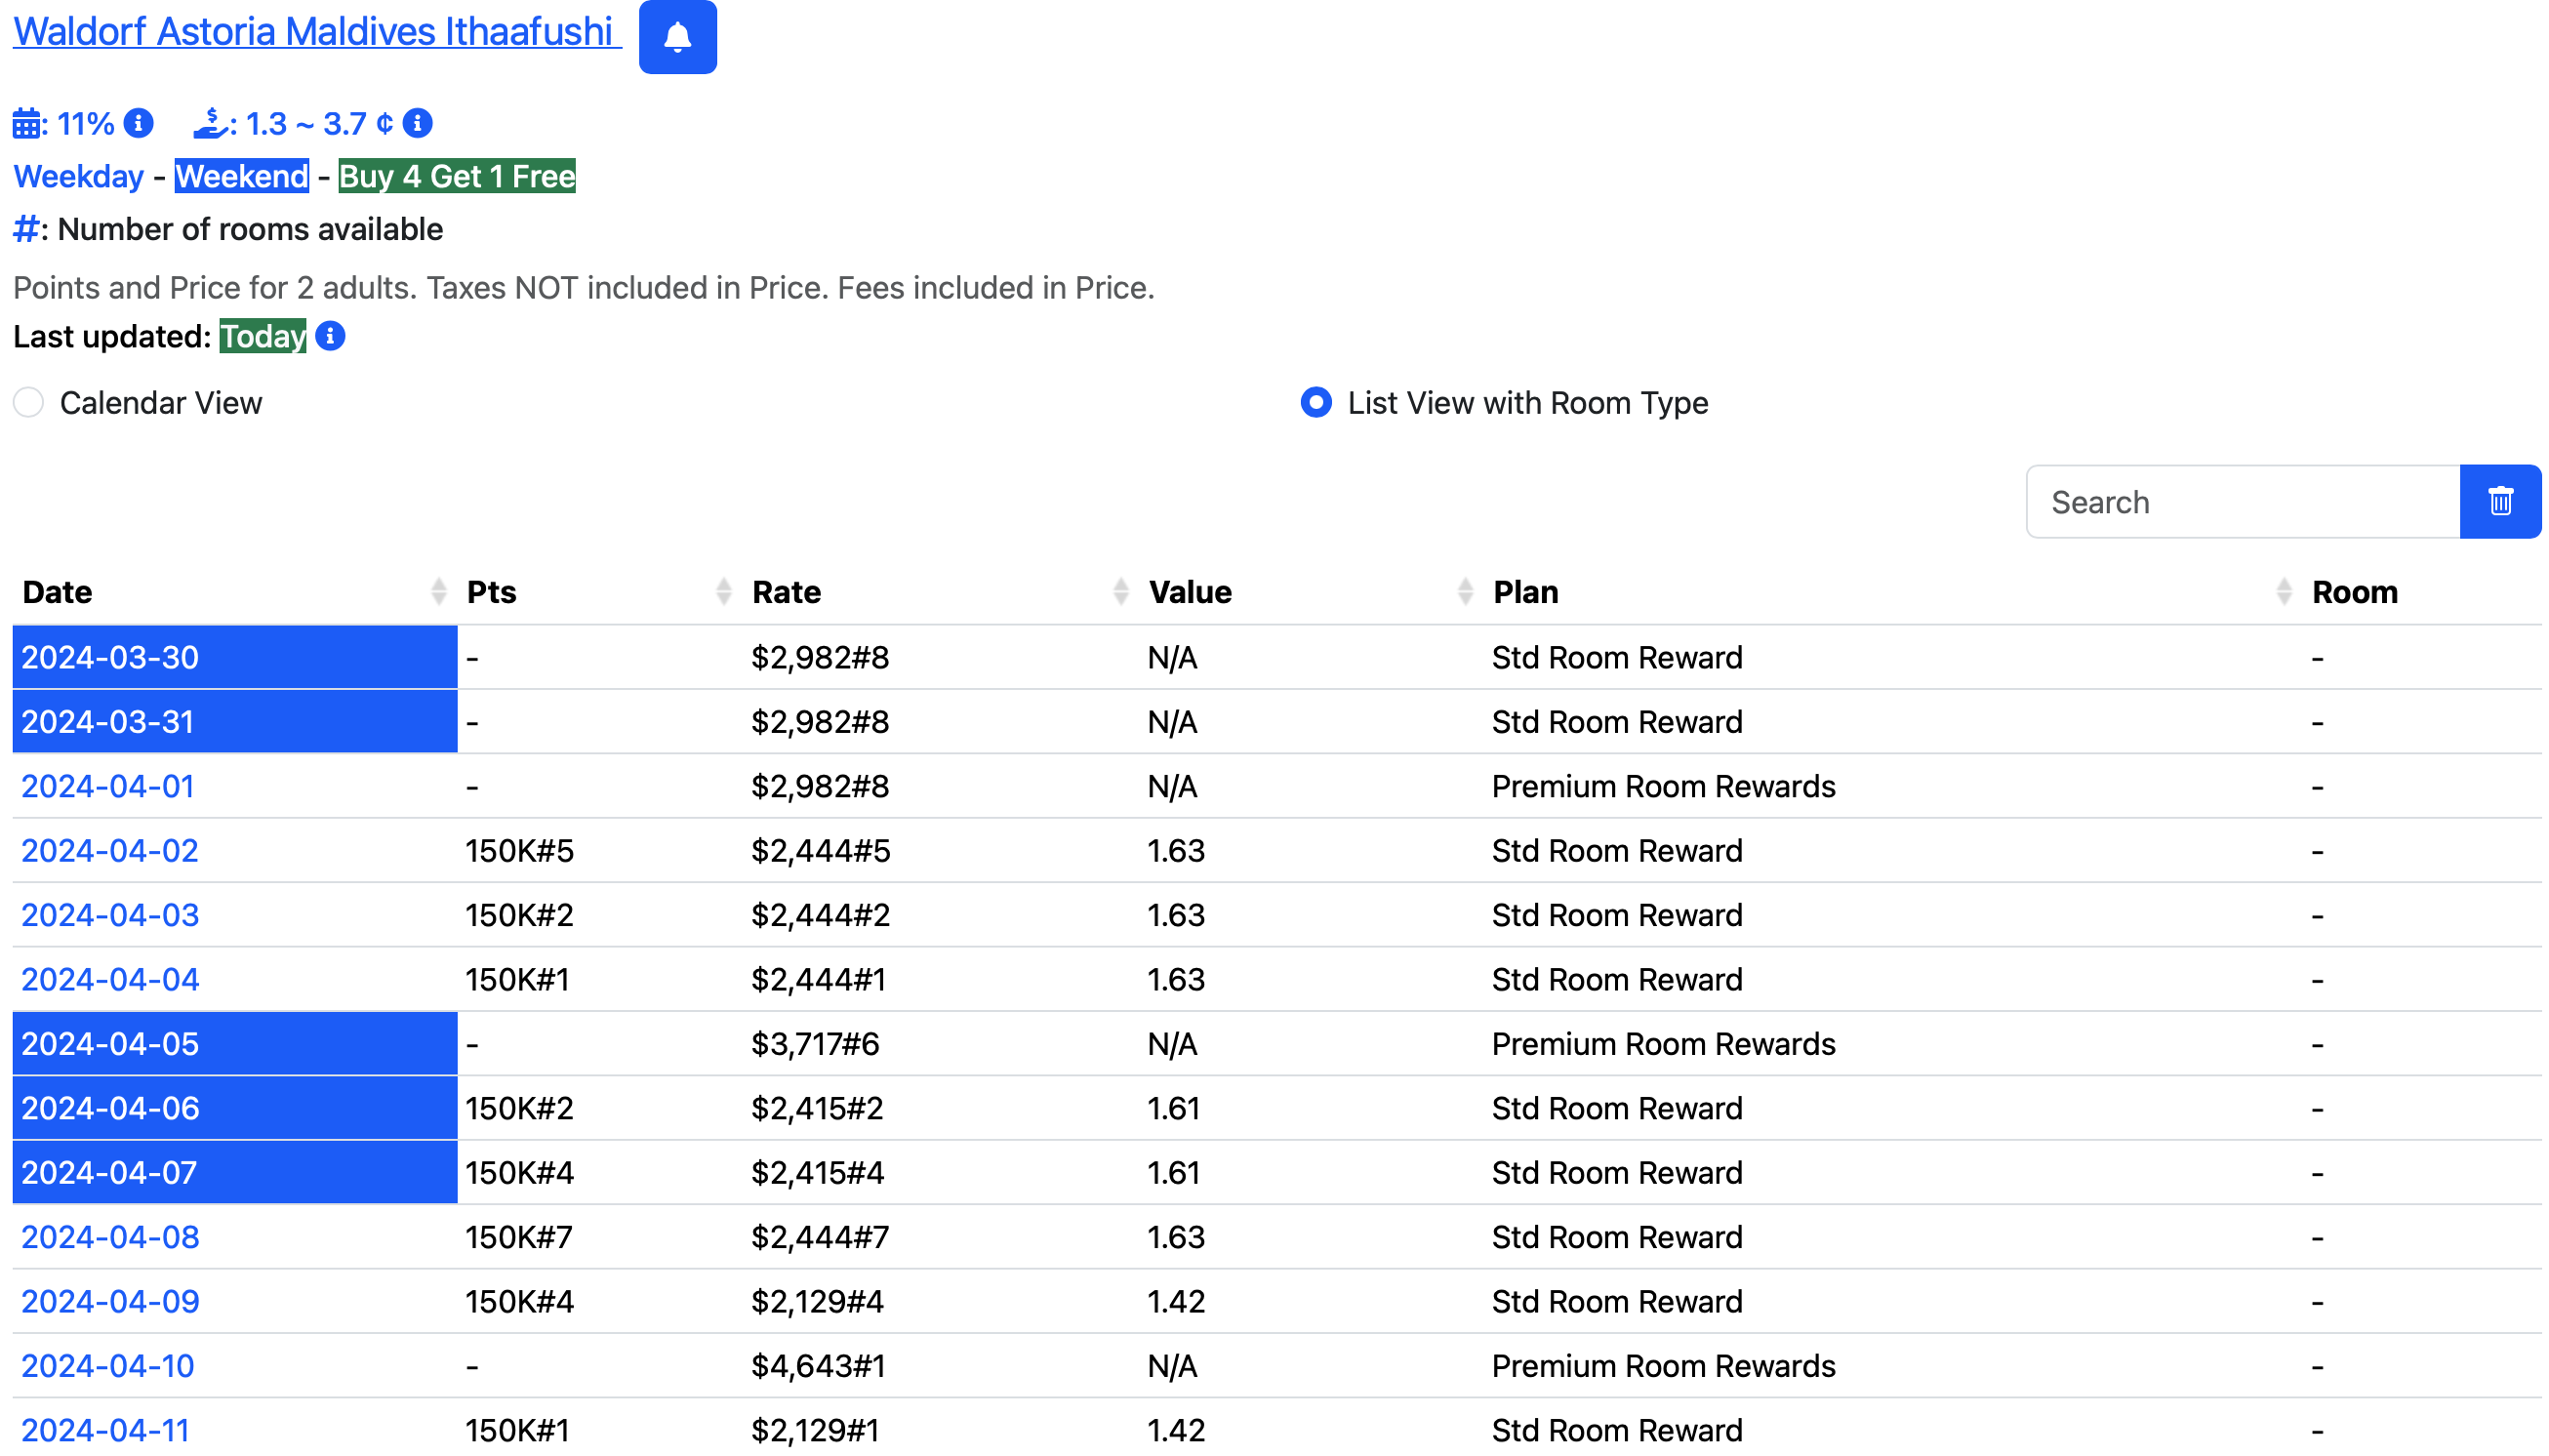Open info icon next to 3.7 ¢
The image size is (2549, 1456).
[x=417, y=123]
